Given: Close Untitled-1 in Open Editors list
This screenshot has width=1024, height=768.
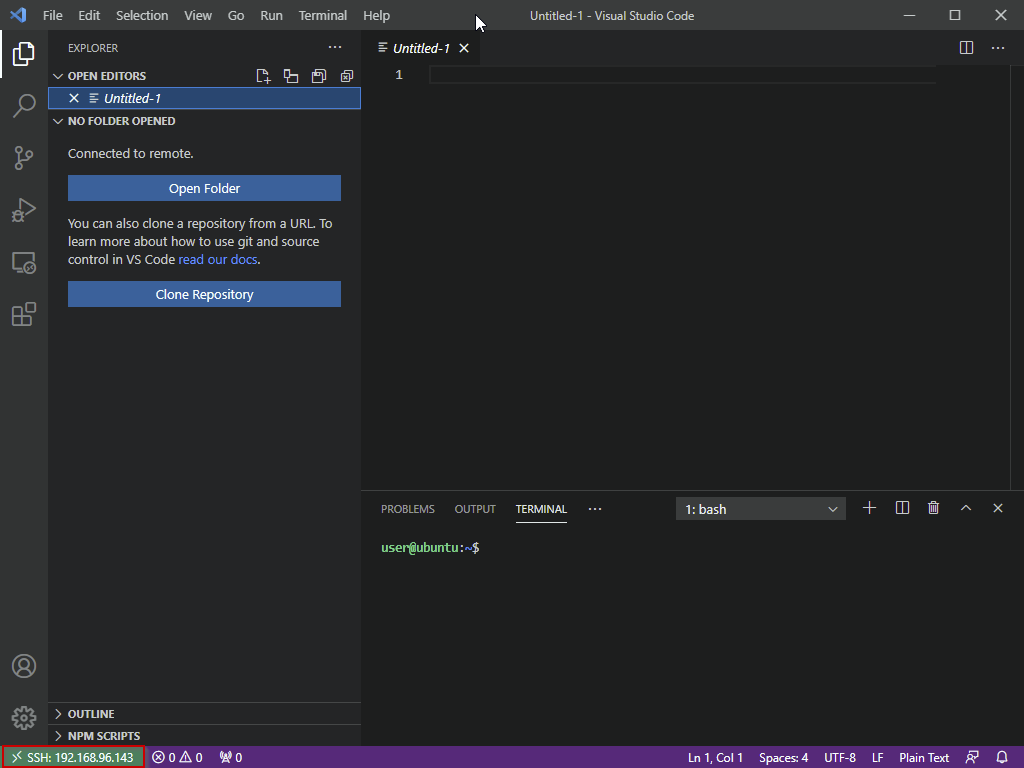Looking at the screenshot, I should [74, 98].
